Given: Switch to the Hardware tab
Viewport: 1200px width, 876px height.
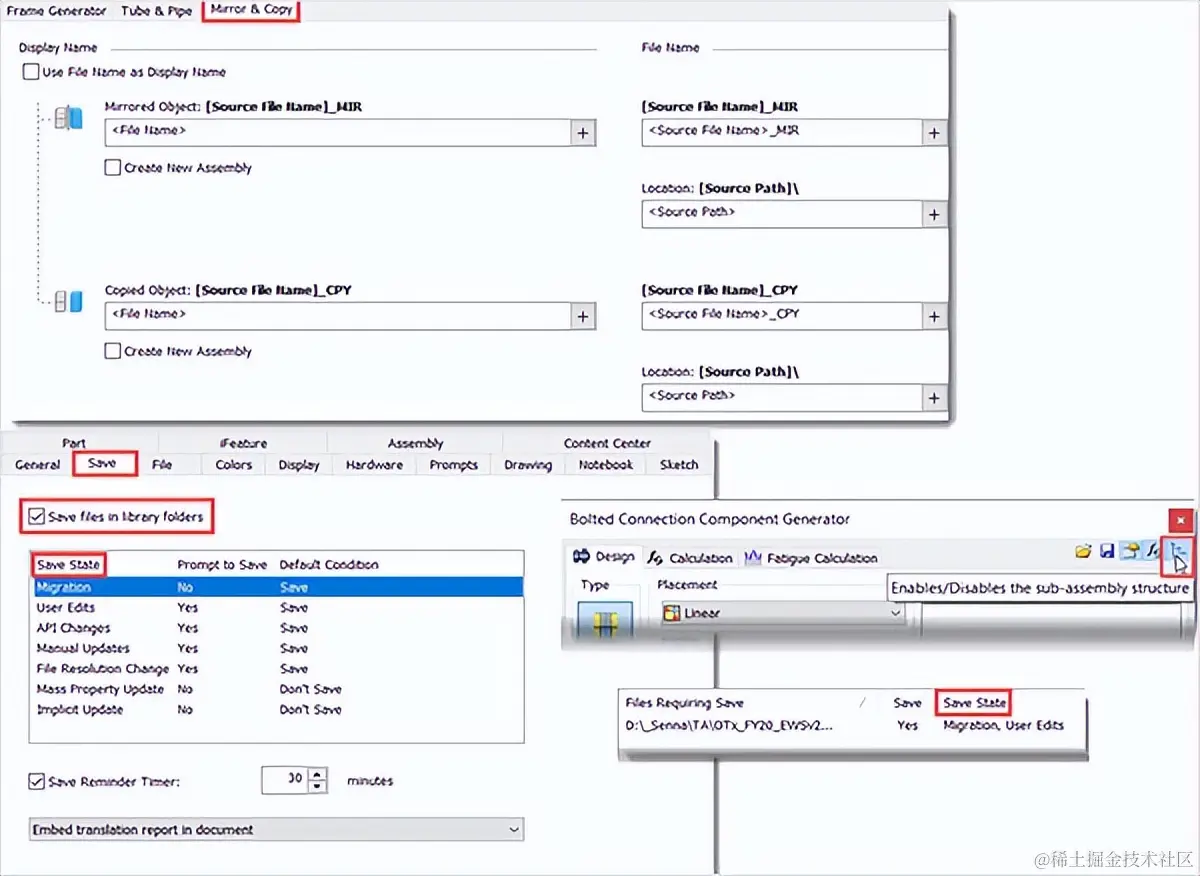Looking at the screenshot, I should (376, 465).
